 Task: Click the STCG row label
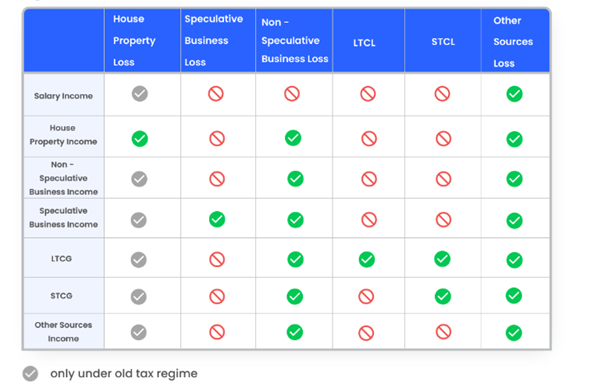pos(61,296)
